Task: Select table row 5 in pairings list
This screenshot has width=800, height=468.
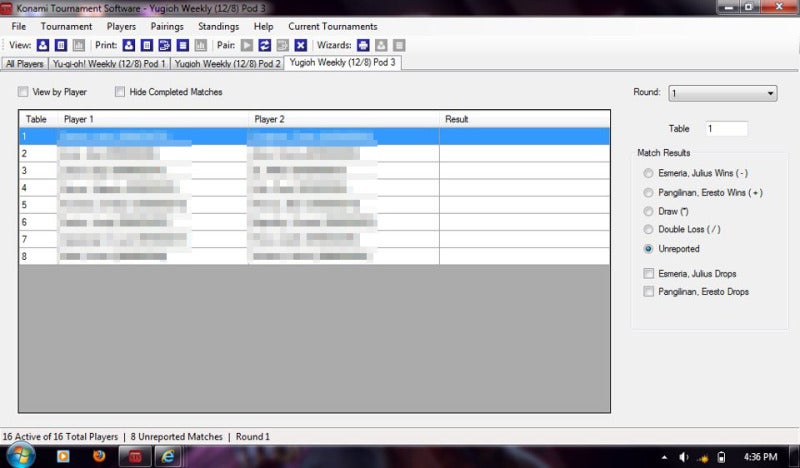Action: click(x=314, y=205)
